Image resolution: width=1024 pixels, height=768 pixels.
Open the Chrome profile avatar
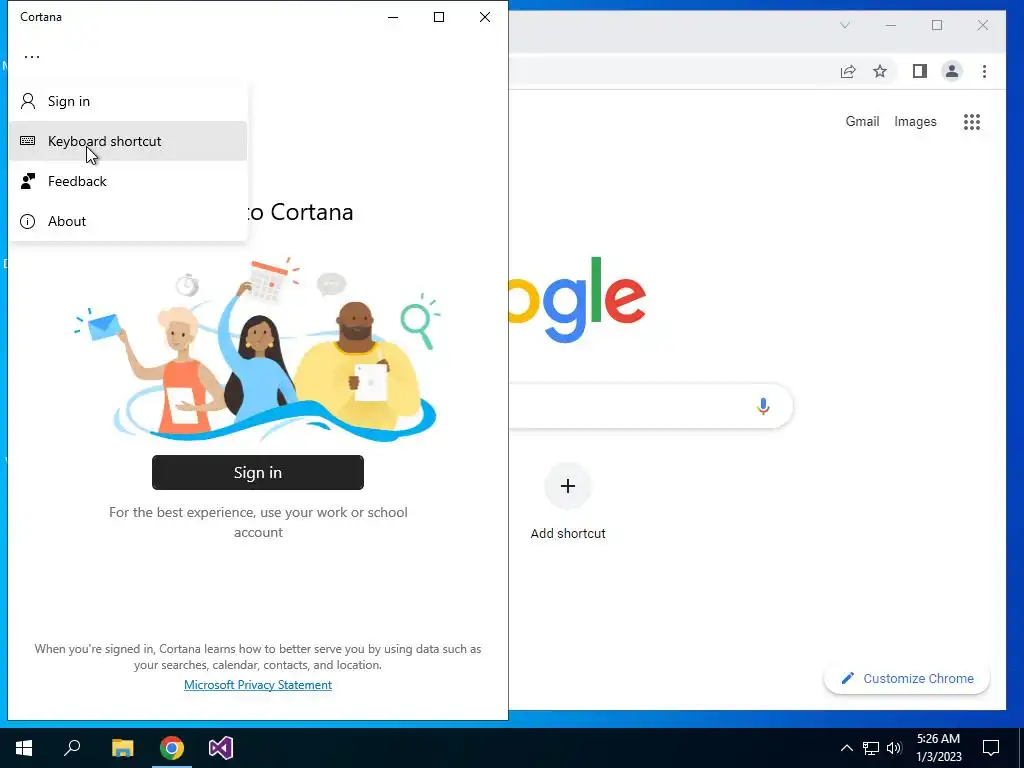pos(952,71)
